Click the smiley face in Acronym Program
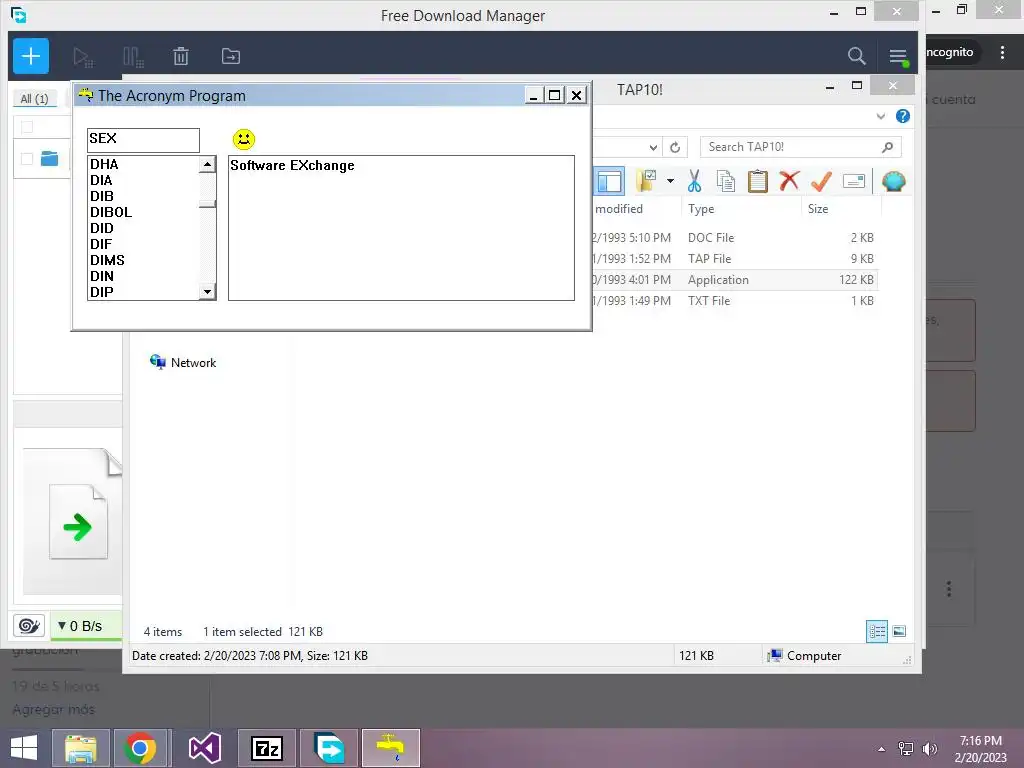 [244, 139]
